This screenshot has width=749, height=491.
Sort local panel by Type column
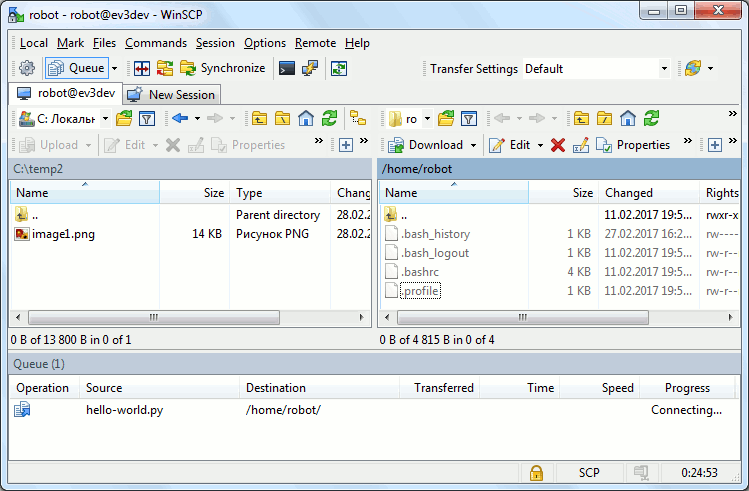[x=280, y=193]
